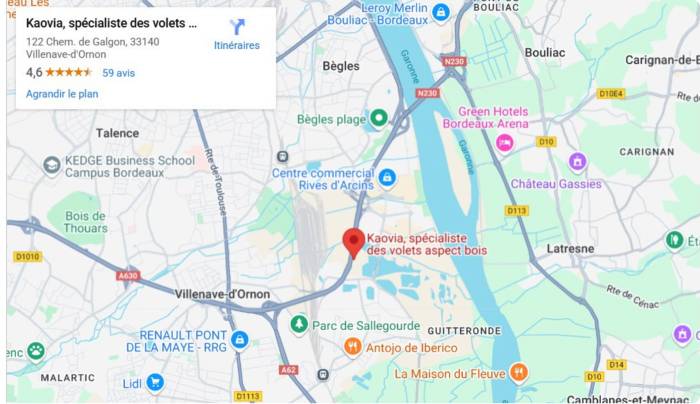
Task: Open the KEDGE Business School graduation-cap icon
Action: point(51,166)
